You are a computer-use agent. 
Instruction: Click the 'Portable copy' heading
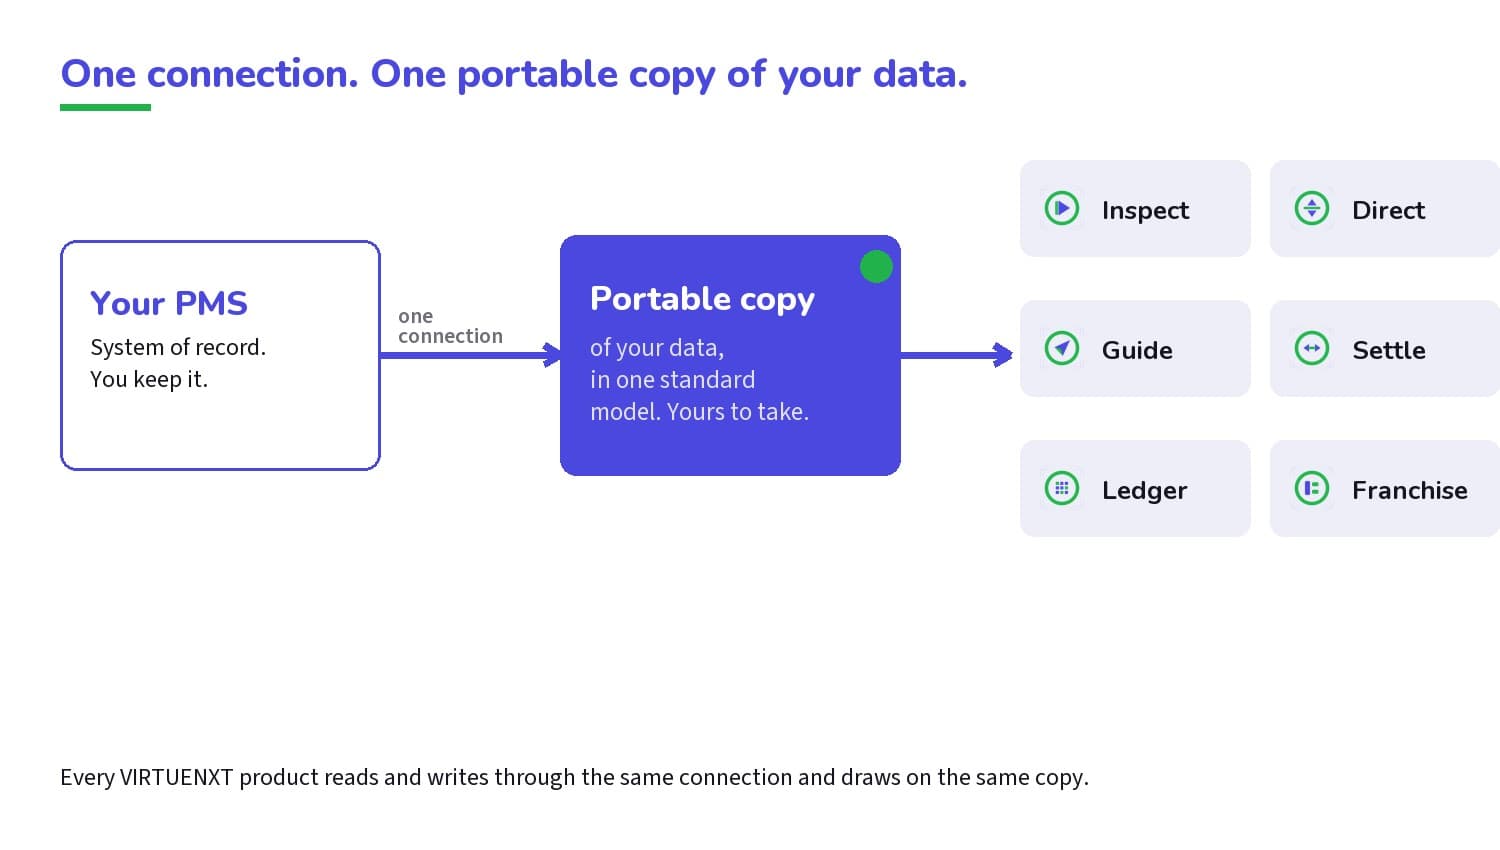pos(702,299)
